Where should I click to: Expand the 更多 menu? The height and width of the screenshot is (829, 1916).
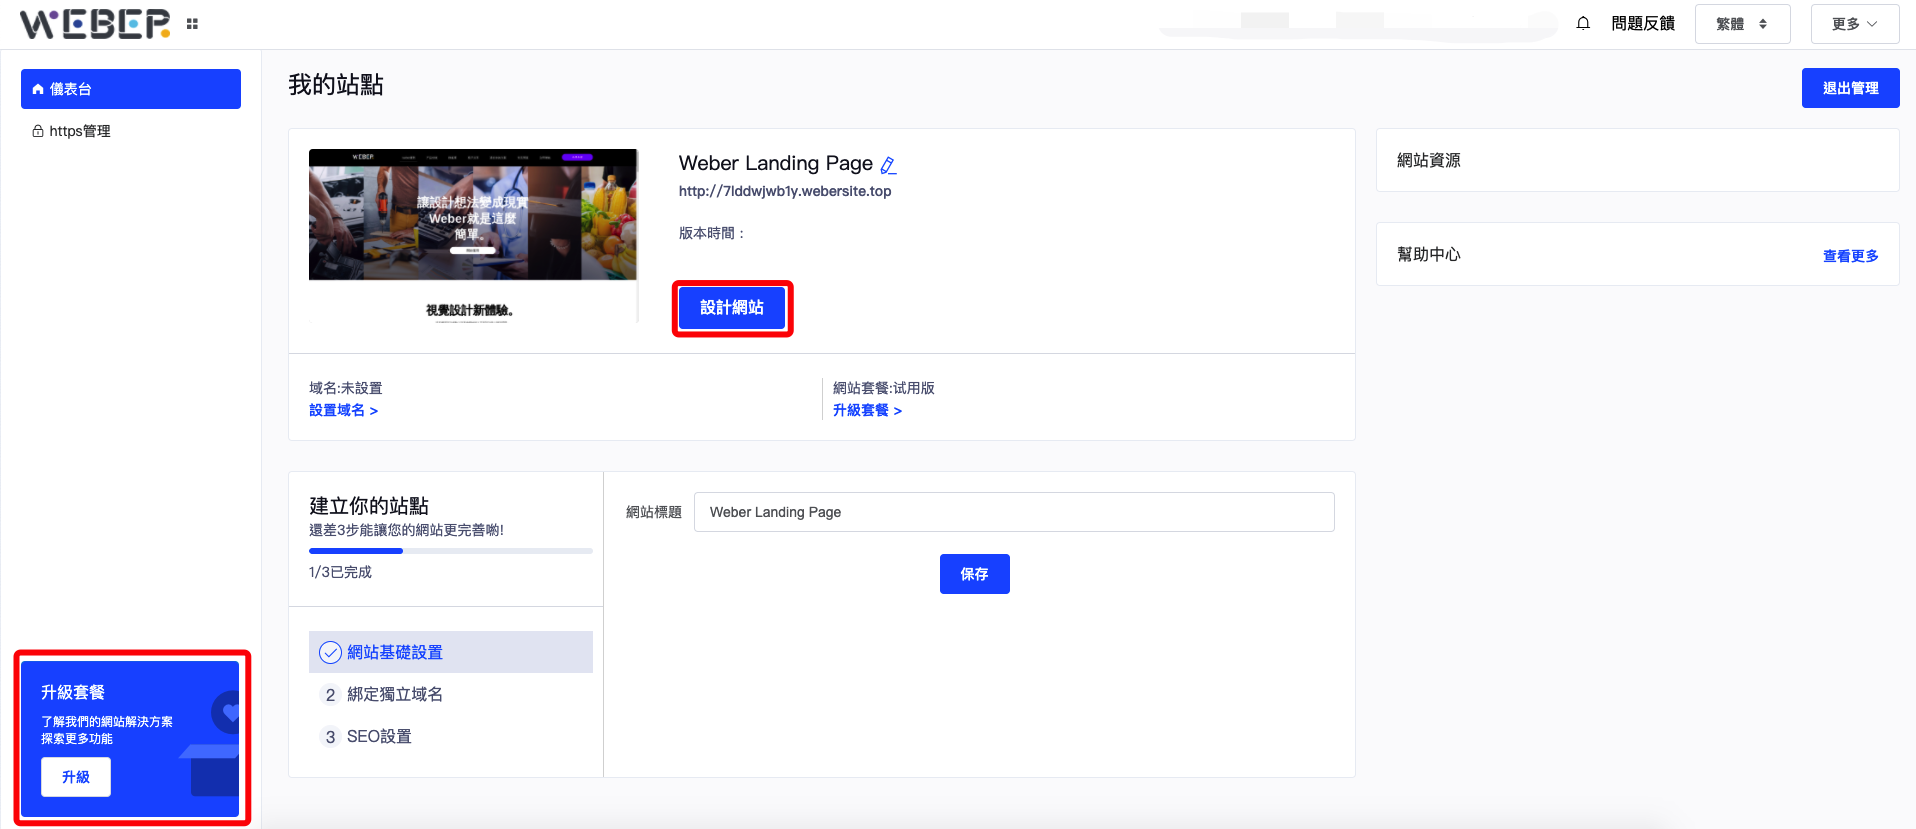(x=1855, y=24)
